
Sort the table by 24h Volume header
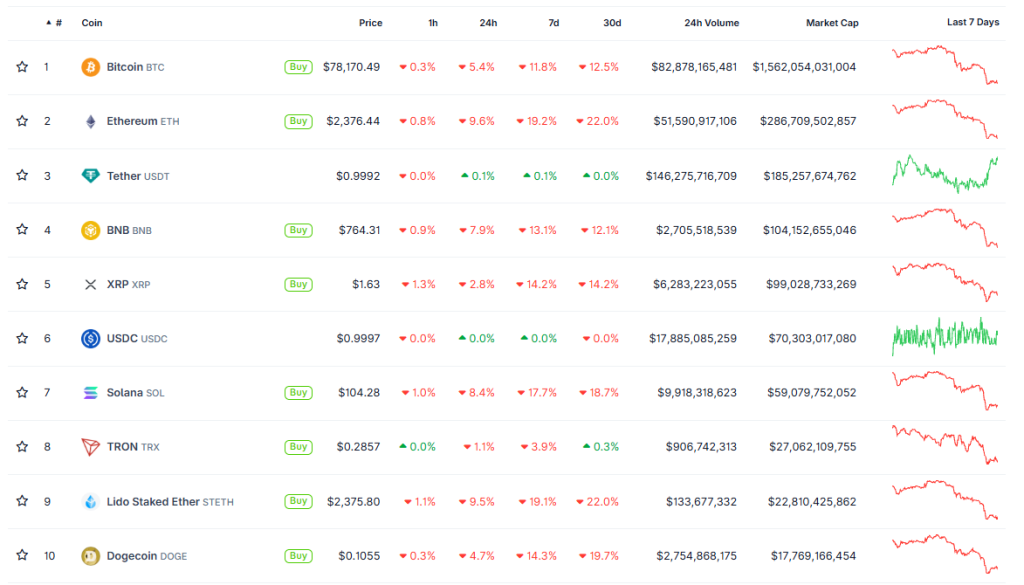click(711, 22)
